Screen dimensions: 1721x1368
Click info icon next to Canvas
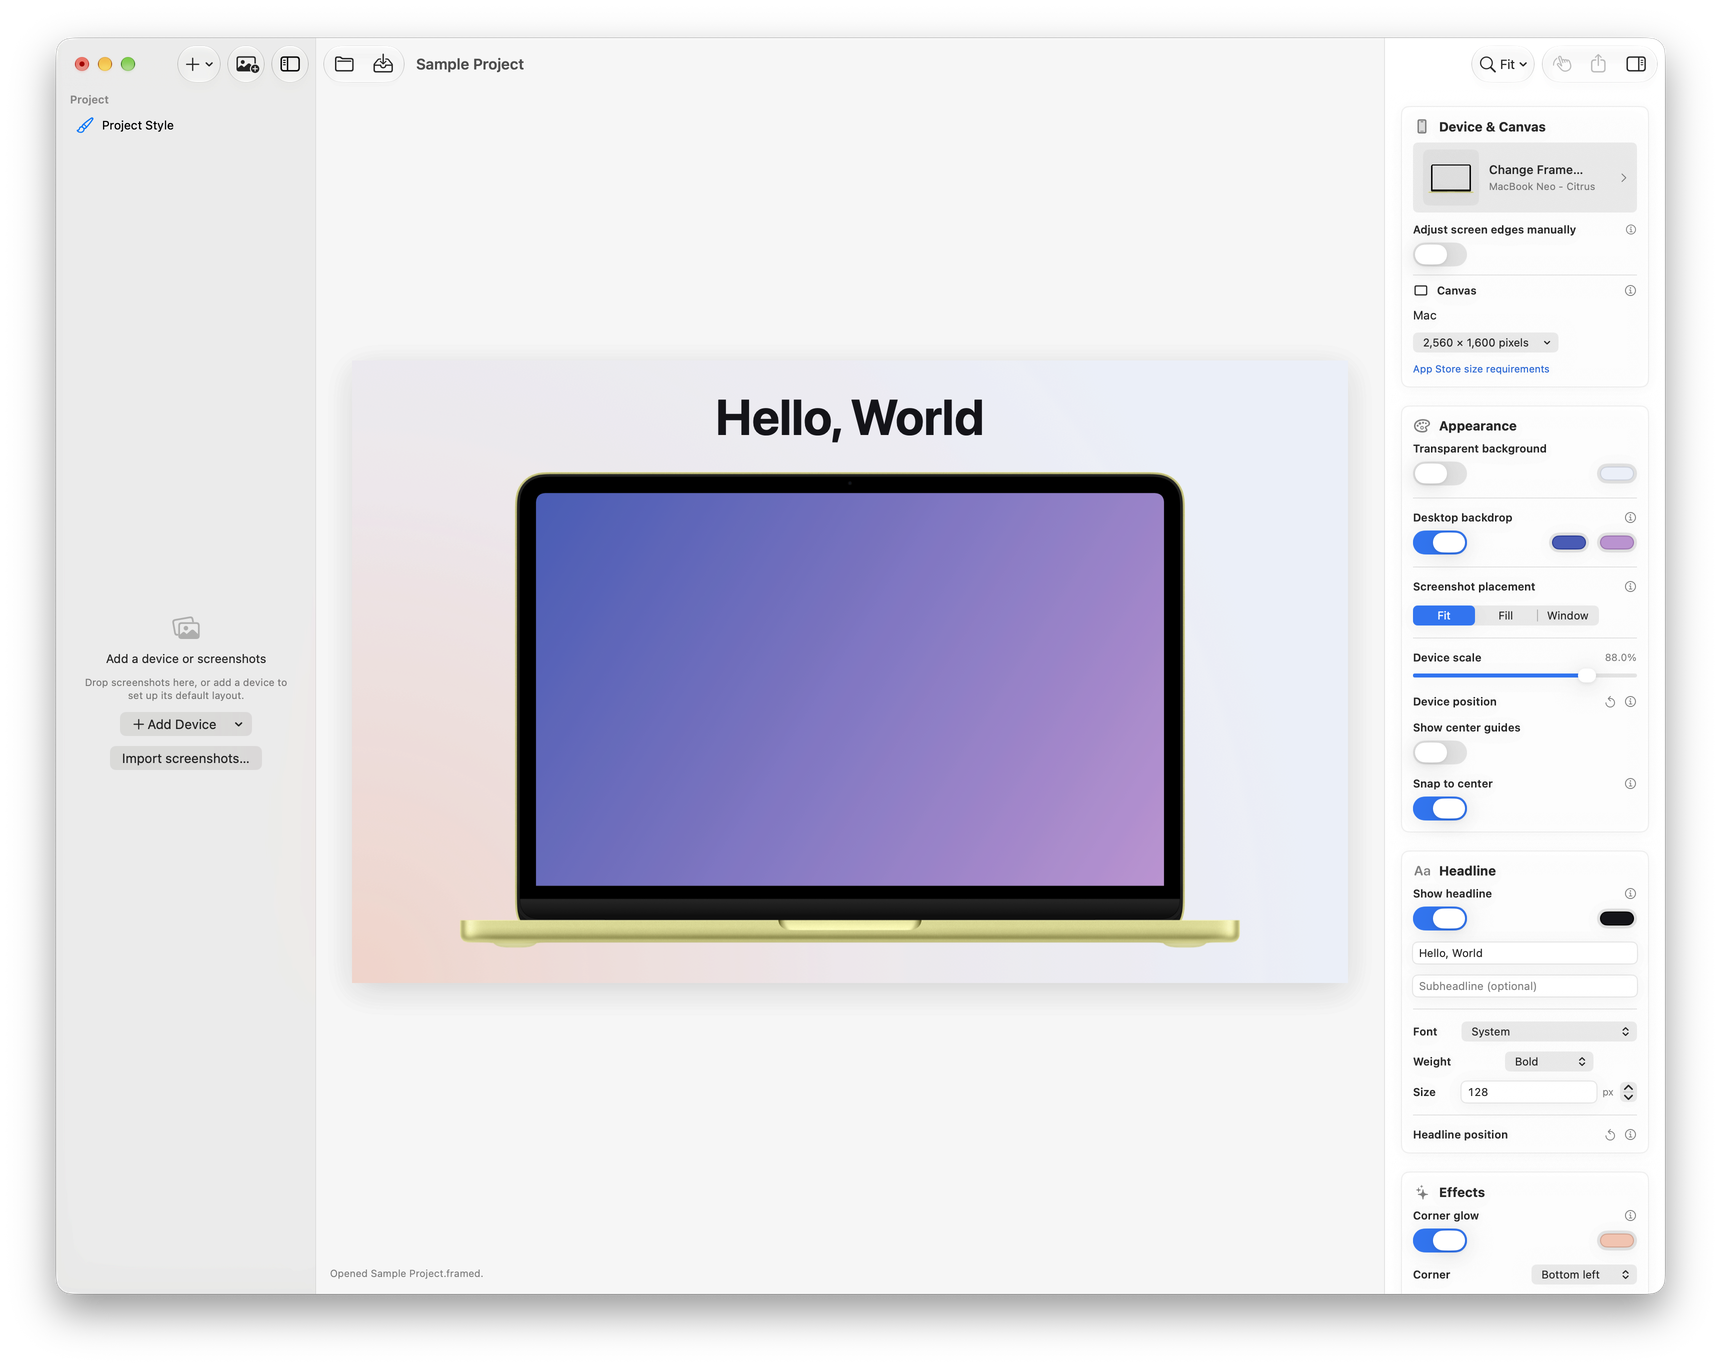click(x=1631, y=291)
